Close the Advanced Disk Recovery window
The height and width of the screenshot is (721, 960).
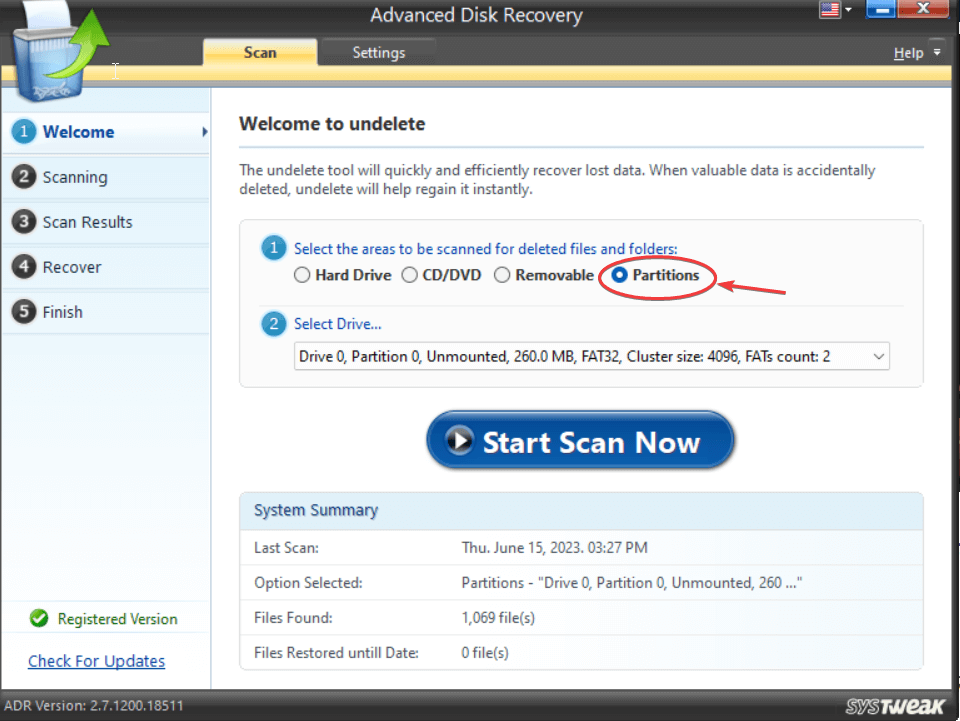point(923,9)
